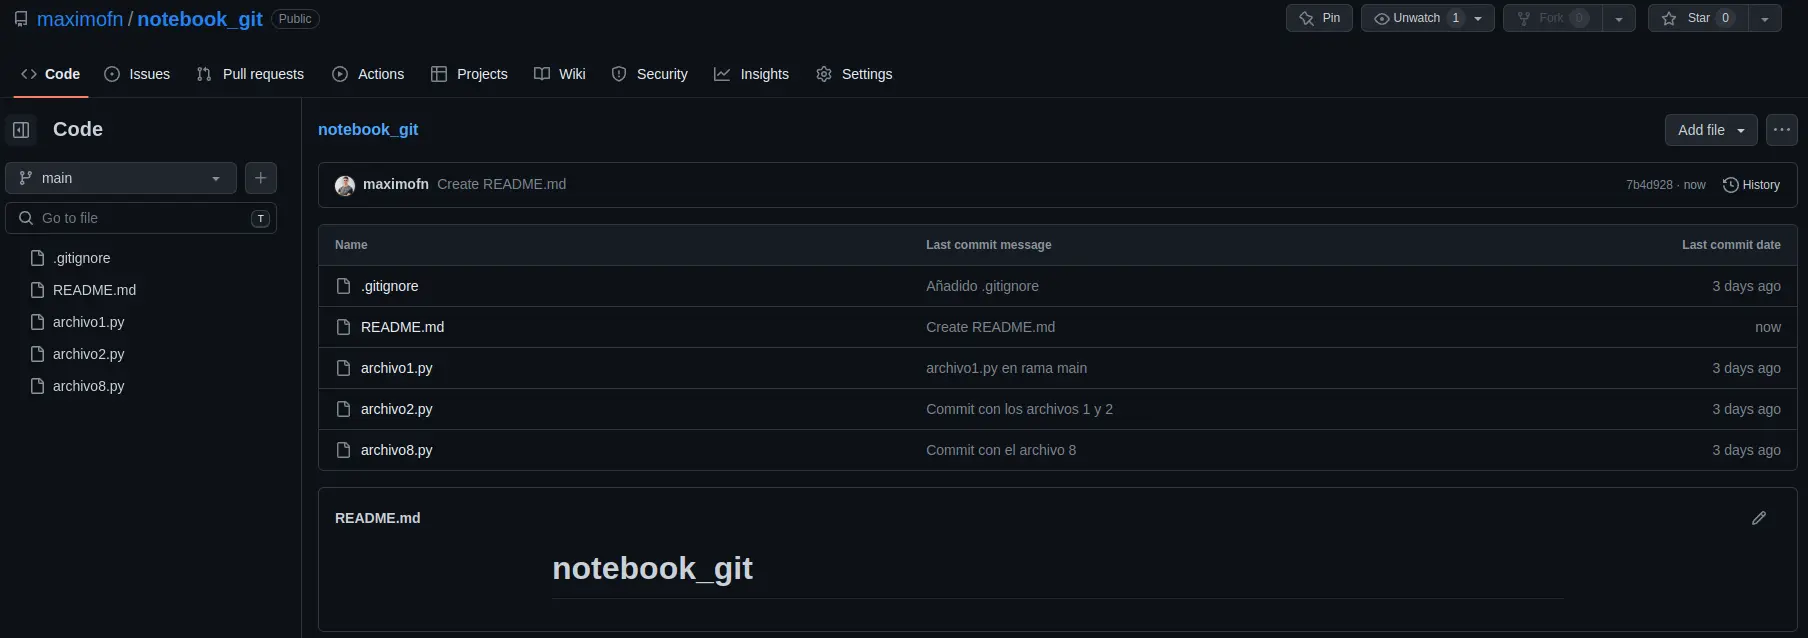
Task: Click the Star icon button
Action: (1698, 18)
